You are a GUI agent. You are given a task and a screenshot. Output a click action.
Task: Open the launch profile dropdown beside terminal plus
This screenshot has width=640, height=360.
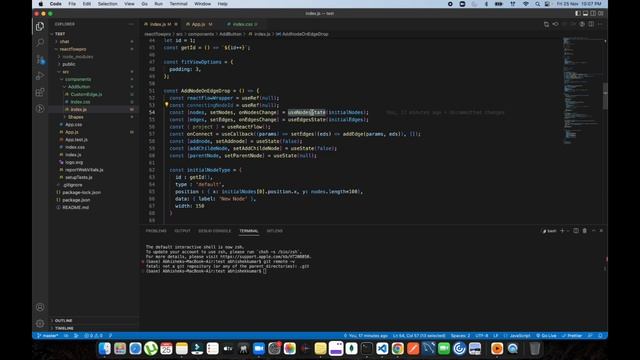pyautogui.click(x=568, y=231)
